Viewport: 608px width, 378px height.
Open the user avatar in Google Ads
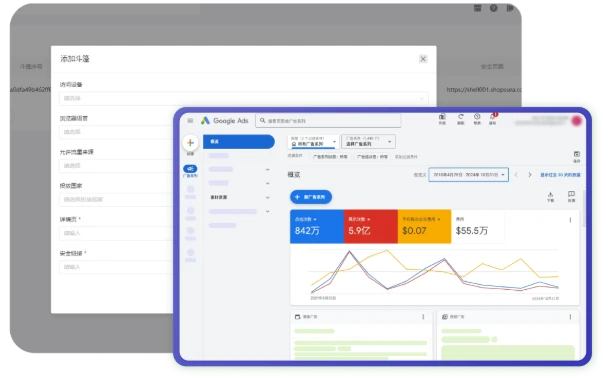point(576,121)
